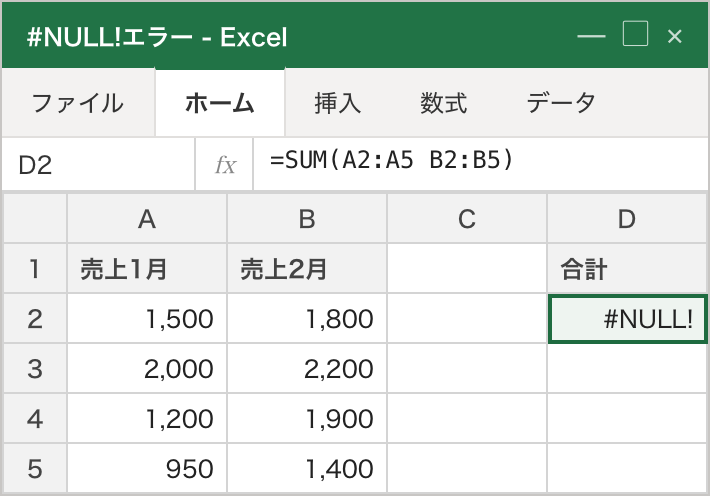The height and width of the screenshot is (496, 710).
Task: Click the #NULL! error cell
Action: tap(627, 318)
